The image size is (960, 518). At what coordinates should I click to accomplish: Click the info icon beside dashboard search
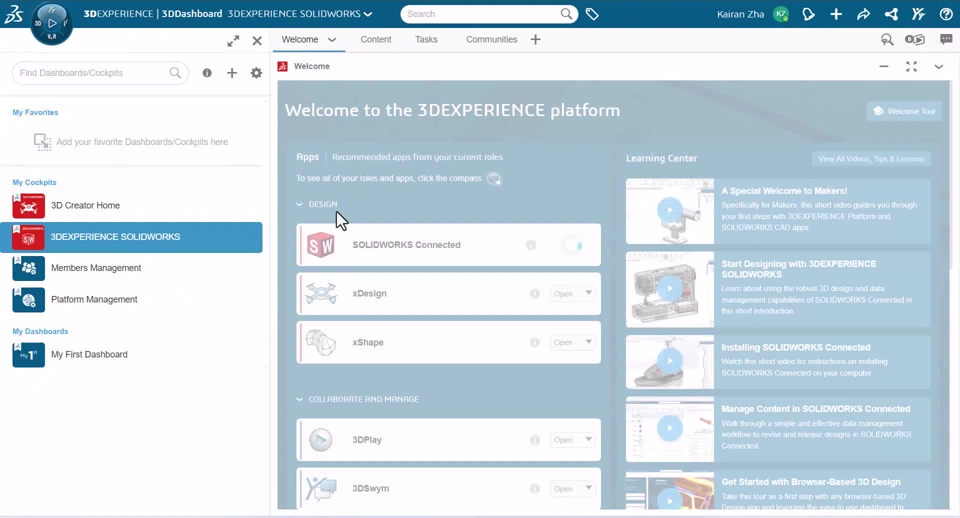207,73
